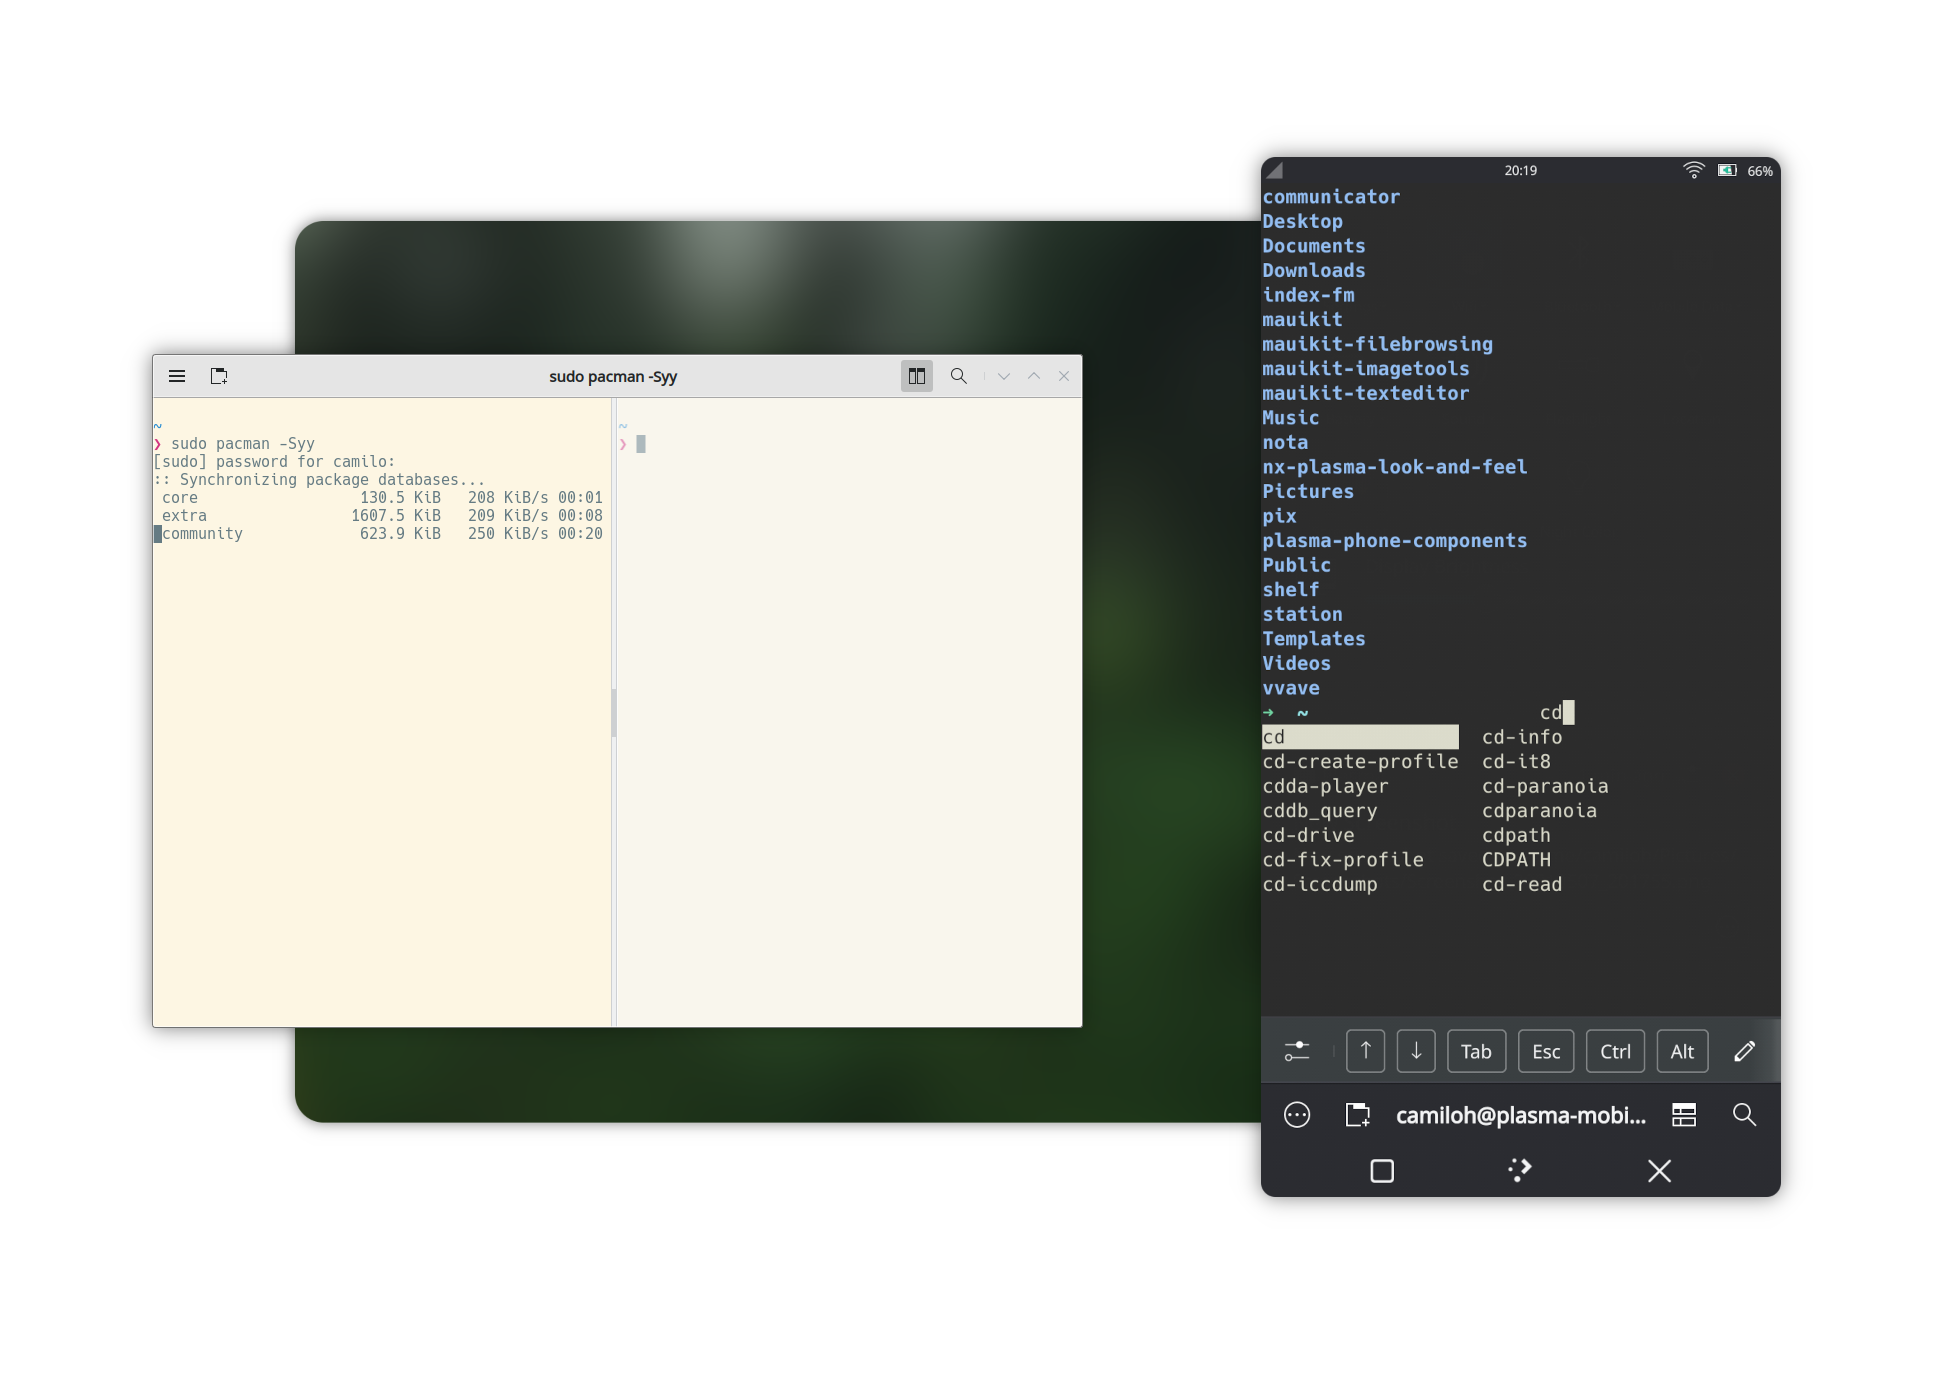The image size is (1947, 1375).
Task: Open the hamburger menu in terminal window
Action: [x=177, y=376]
